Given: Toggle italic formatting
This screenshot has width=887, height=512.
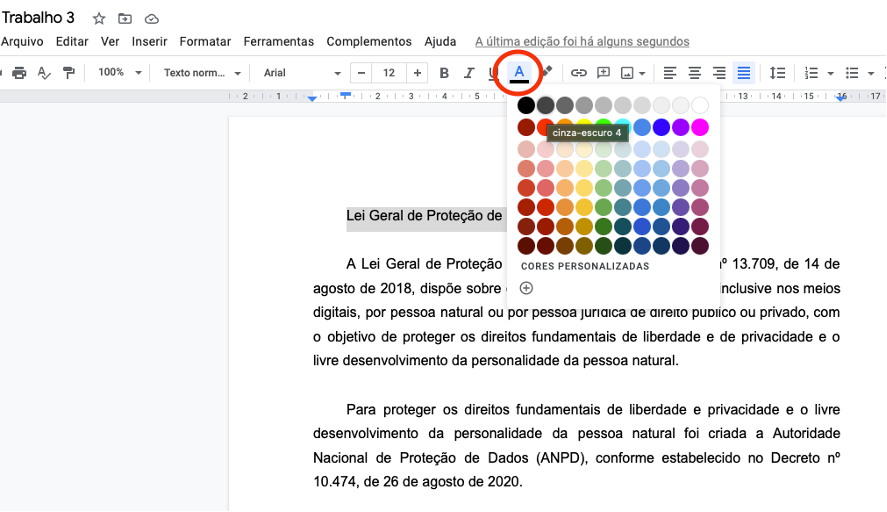Looking at the screenshot, I should click(468, 73).
